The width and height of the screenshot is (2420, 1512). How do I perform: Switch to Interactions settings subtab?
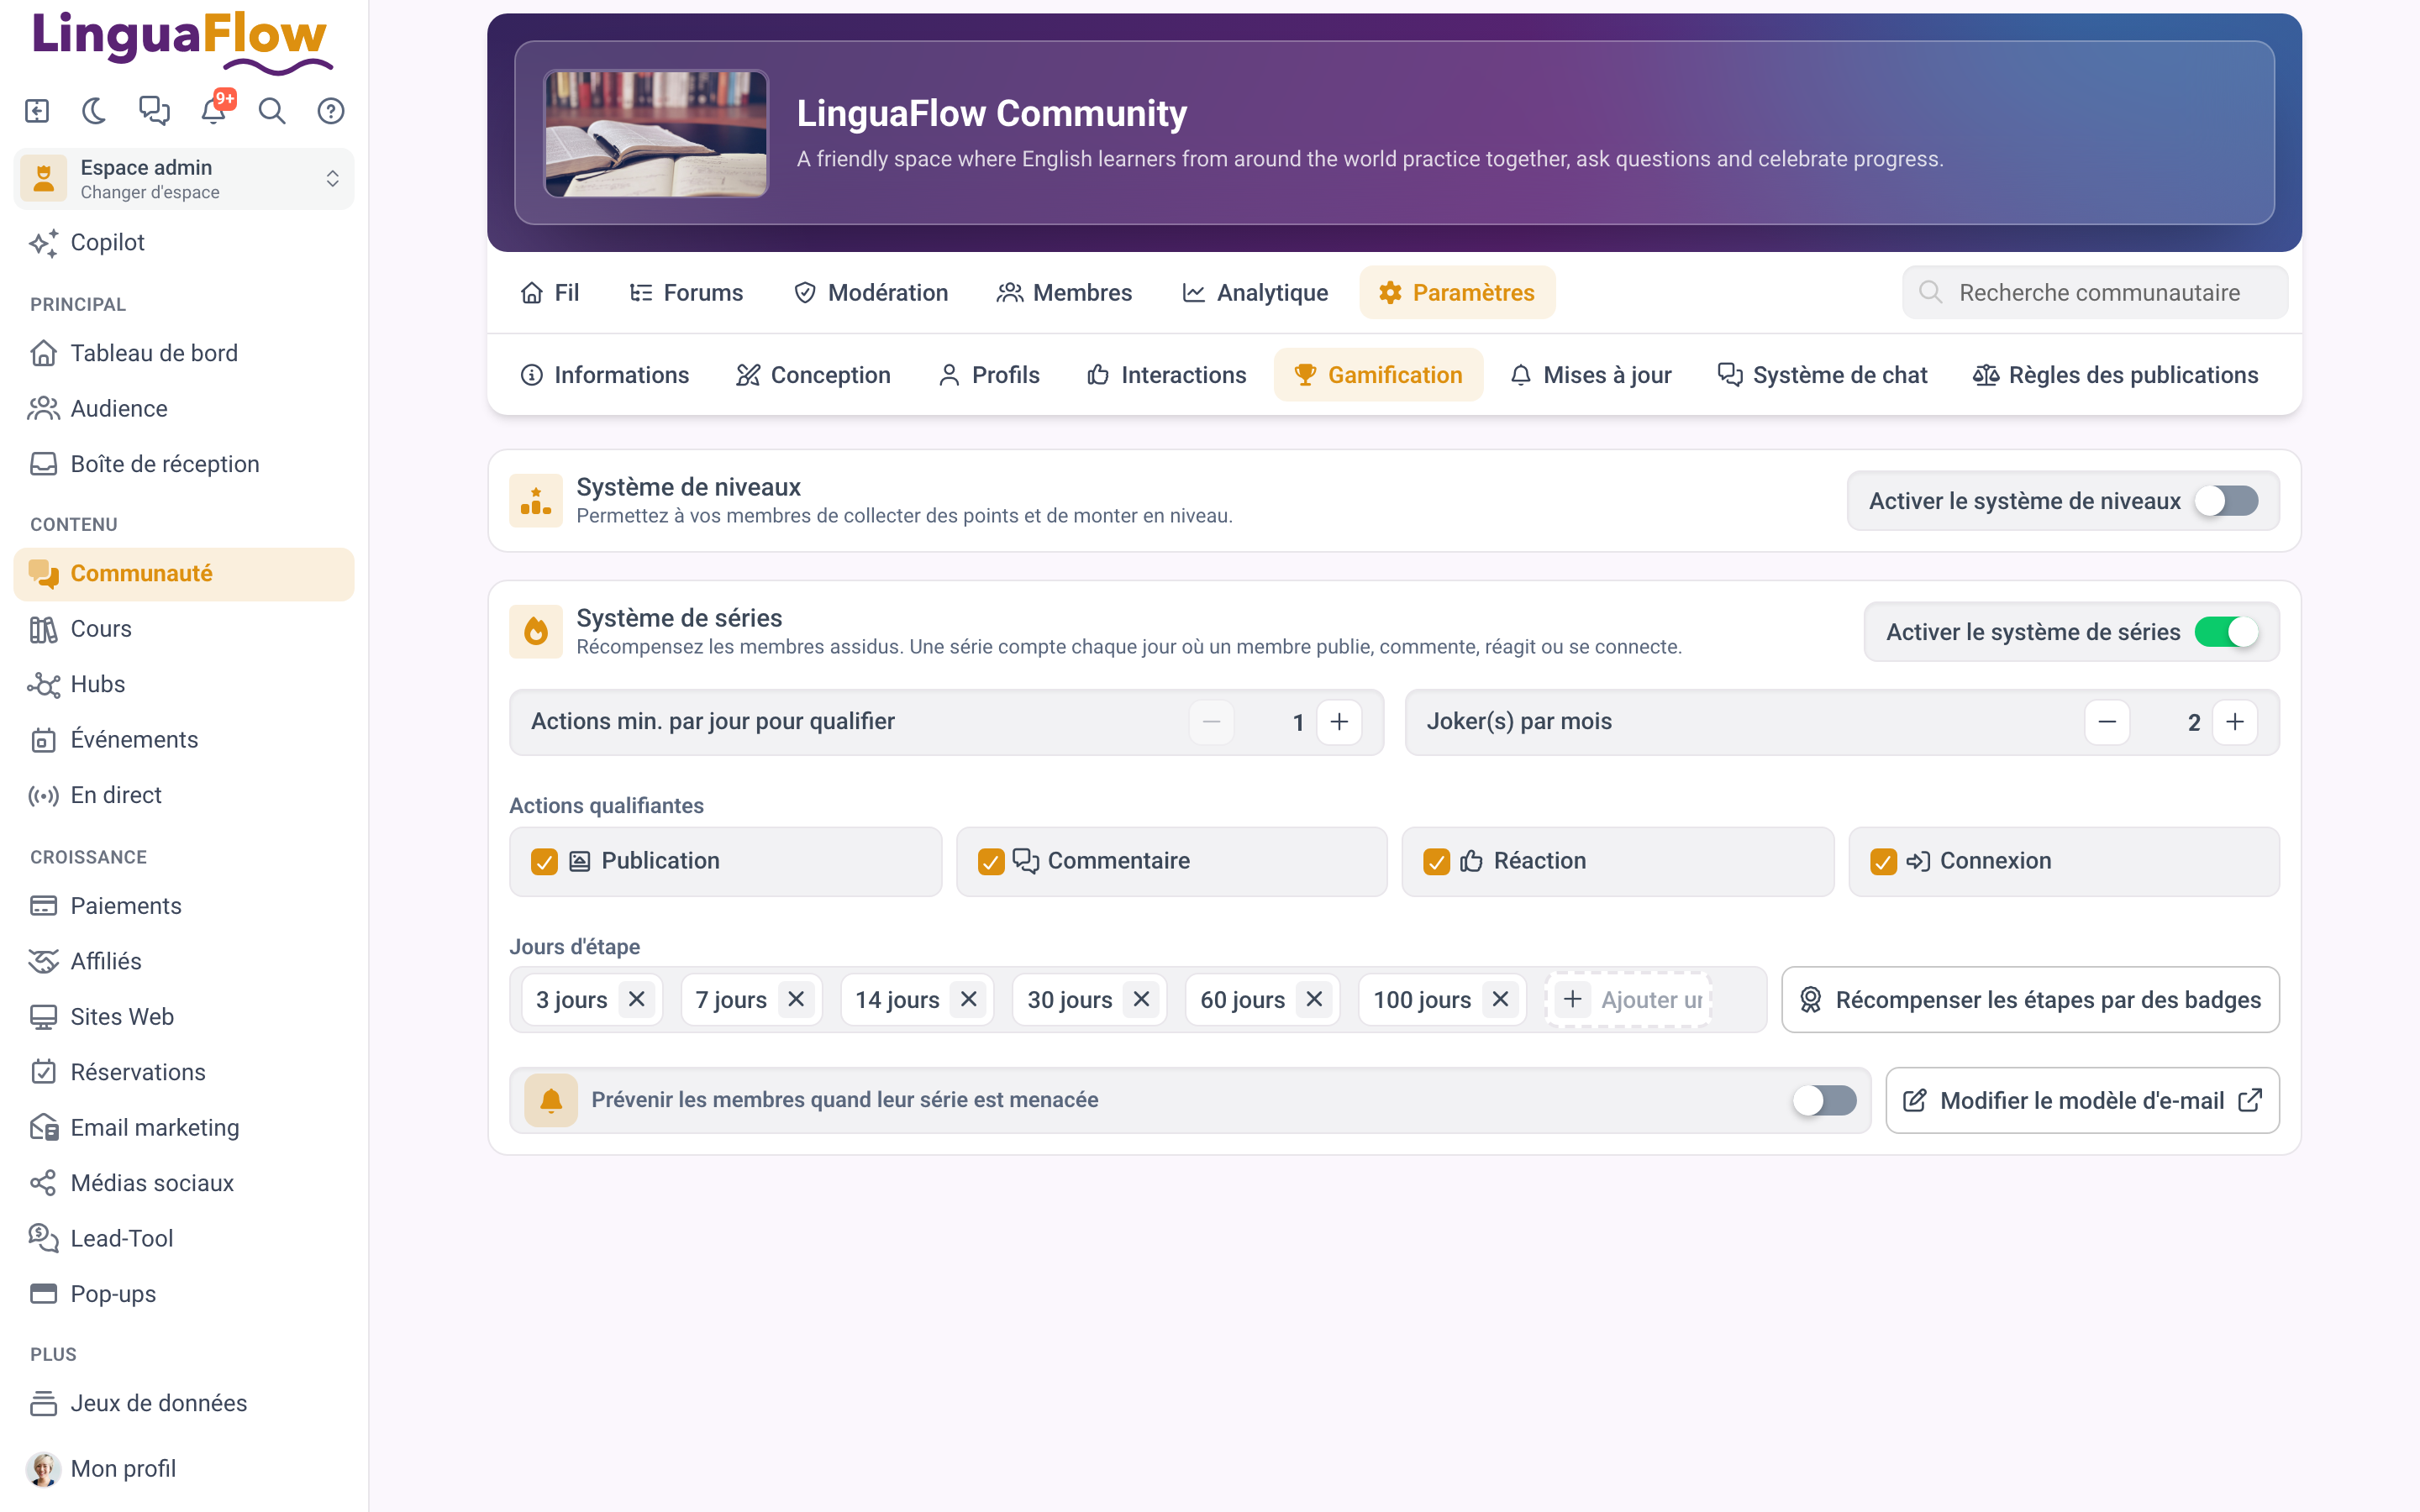pos(1167,375)
